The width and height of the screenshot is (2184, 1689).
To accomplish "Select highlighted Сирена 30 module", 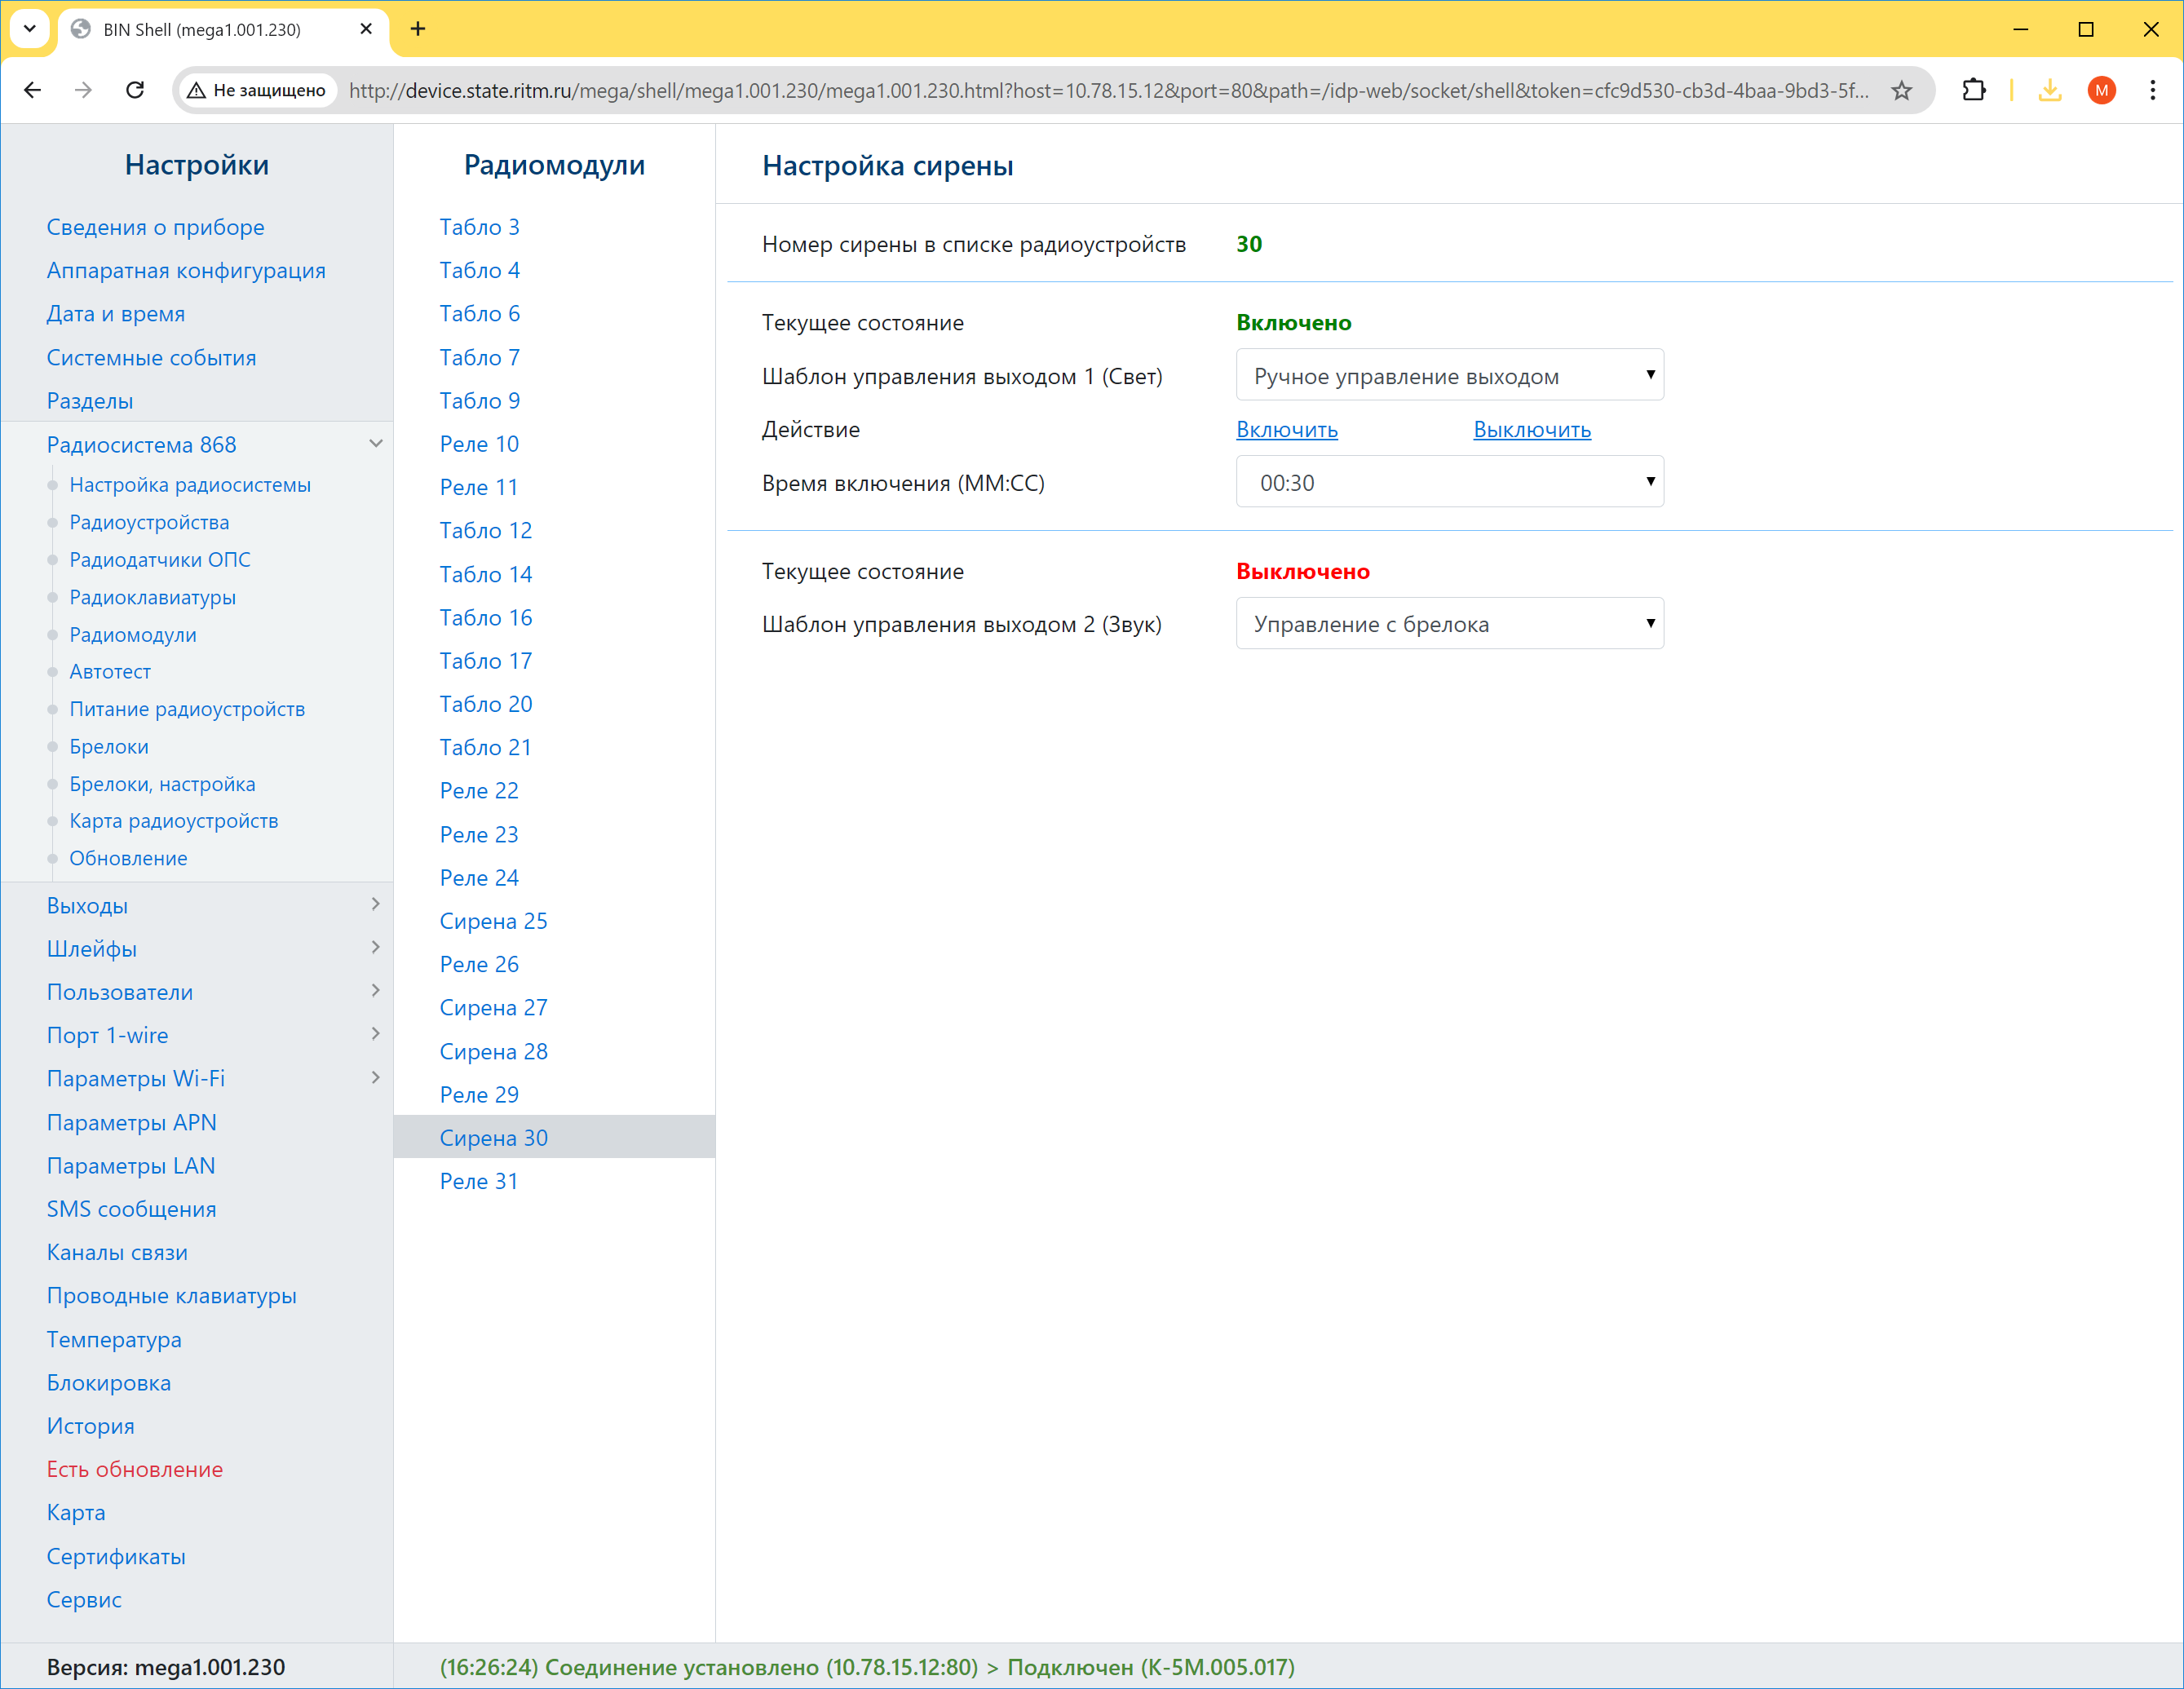I will [554, 1138].
